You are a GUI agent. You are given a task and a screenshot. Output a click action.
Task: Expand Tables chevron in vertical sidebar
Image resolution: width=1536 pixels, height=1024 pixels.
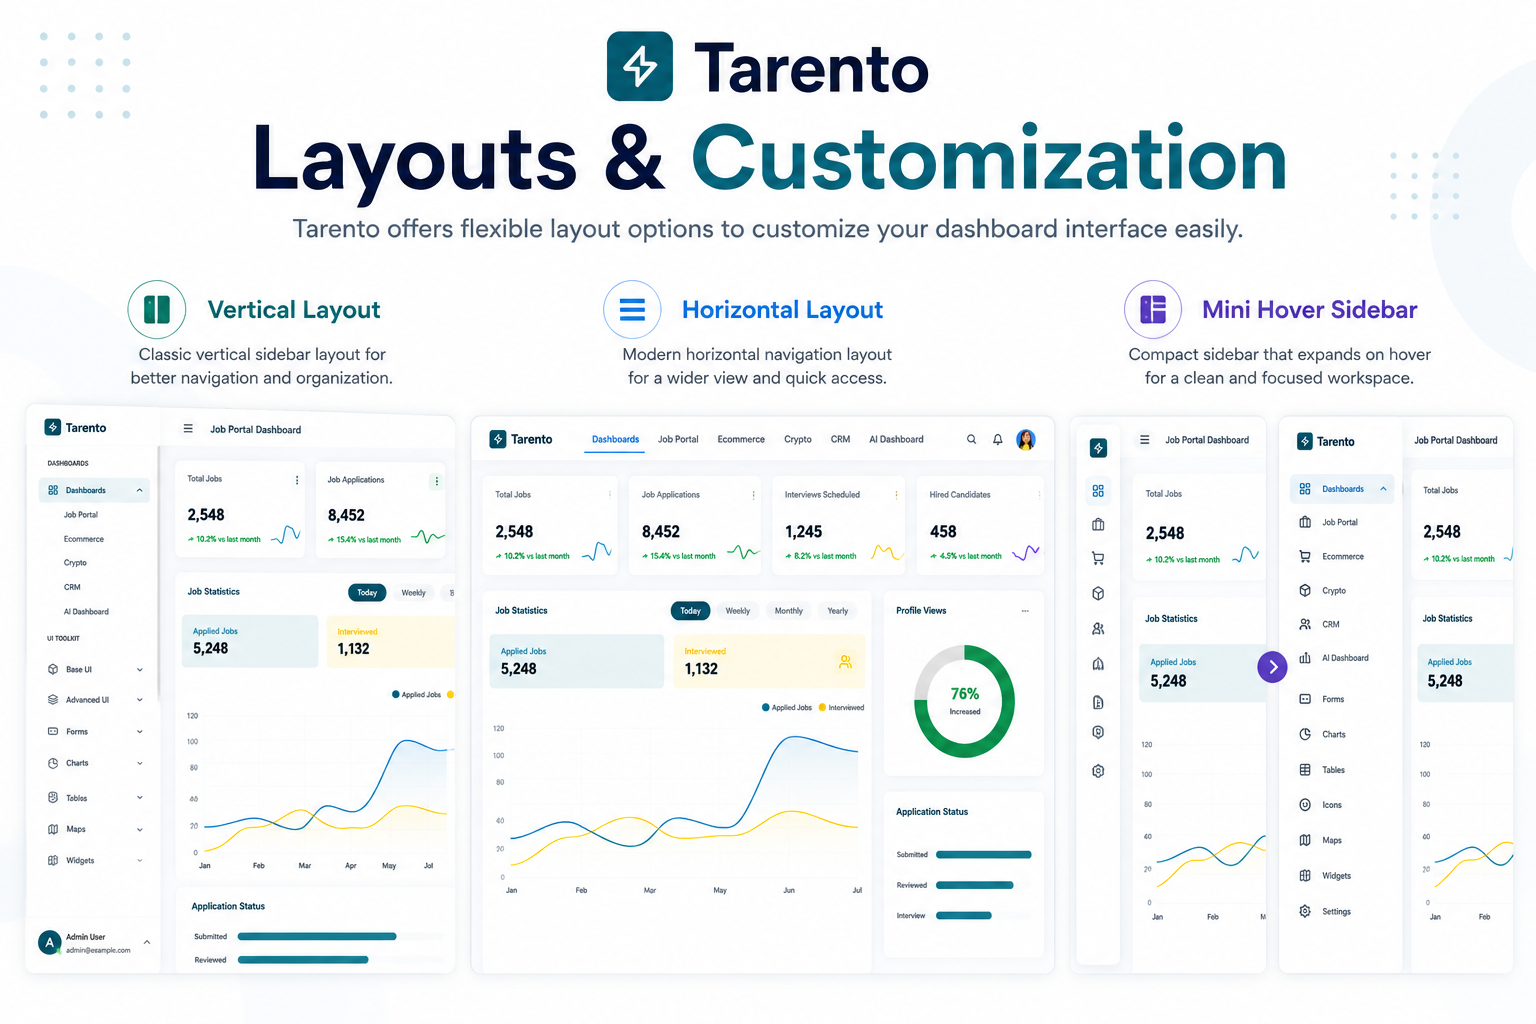click(x=139, y=798)
